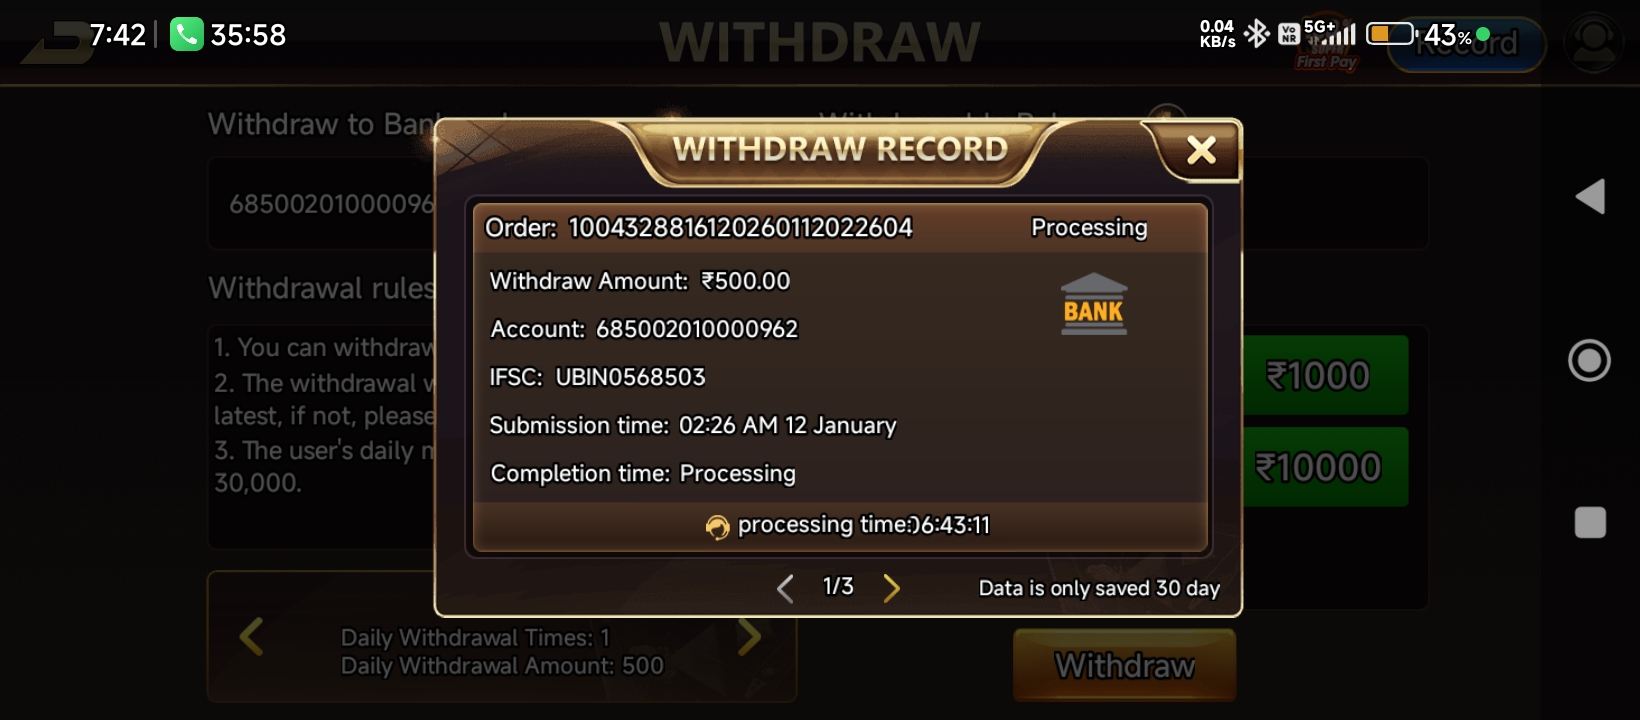Open the user profile avatar
Viewport: 1640px width, 720px height.
pos(1594,43)
